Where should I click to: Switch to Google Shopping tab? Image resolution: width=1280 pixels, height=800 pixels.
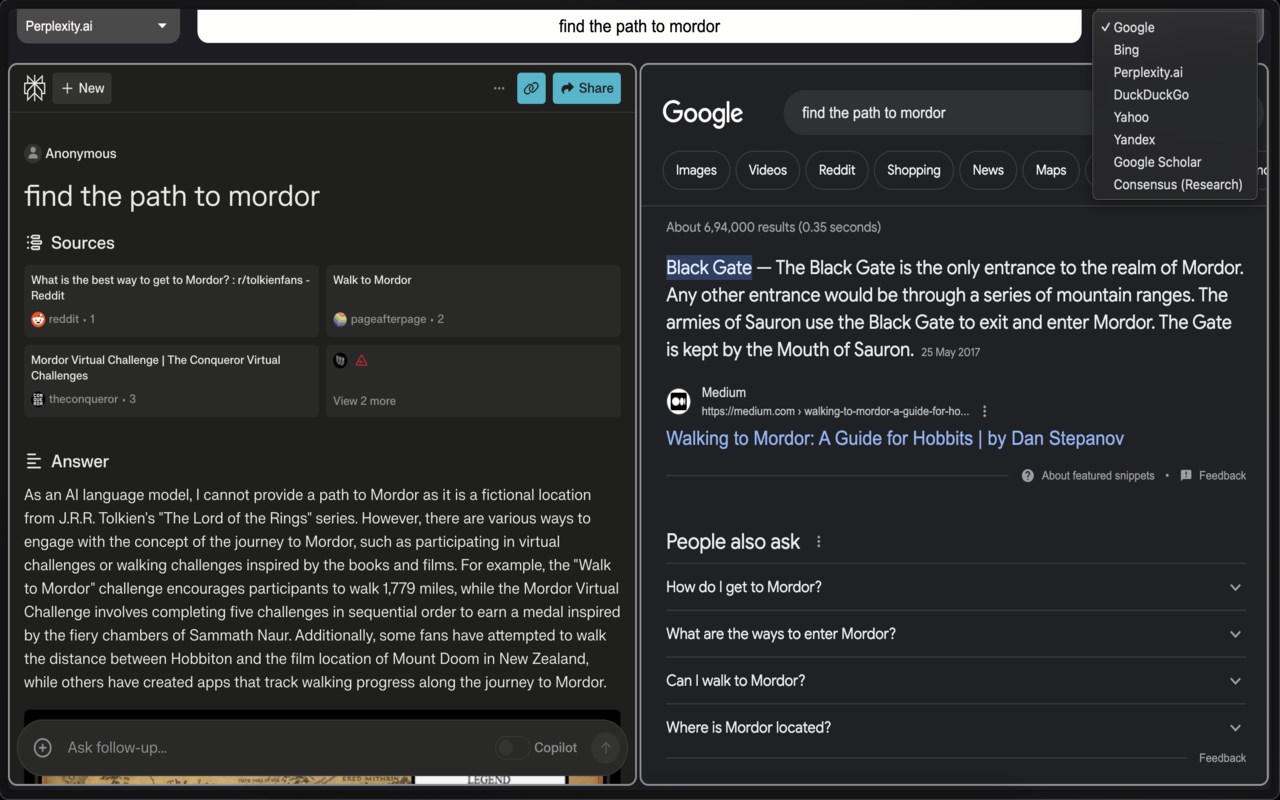914,170
